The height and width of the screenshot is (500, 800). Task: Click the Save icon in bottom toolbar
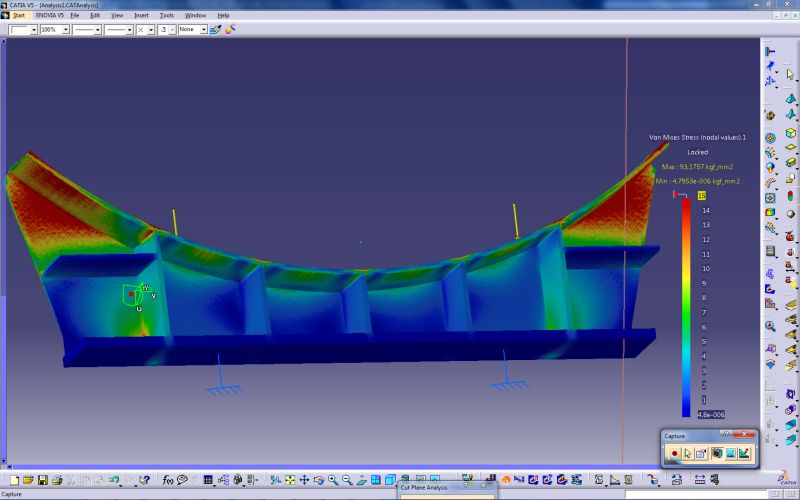pos(43,480)
